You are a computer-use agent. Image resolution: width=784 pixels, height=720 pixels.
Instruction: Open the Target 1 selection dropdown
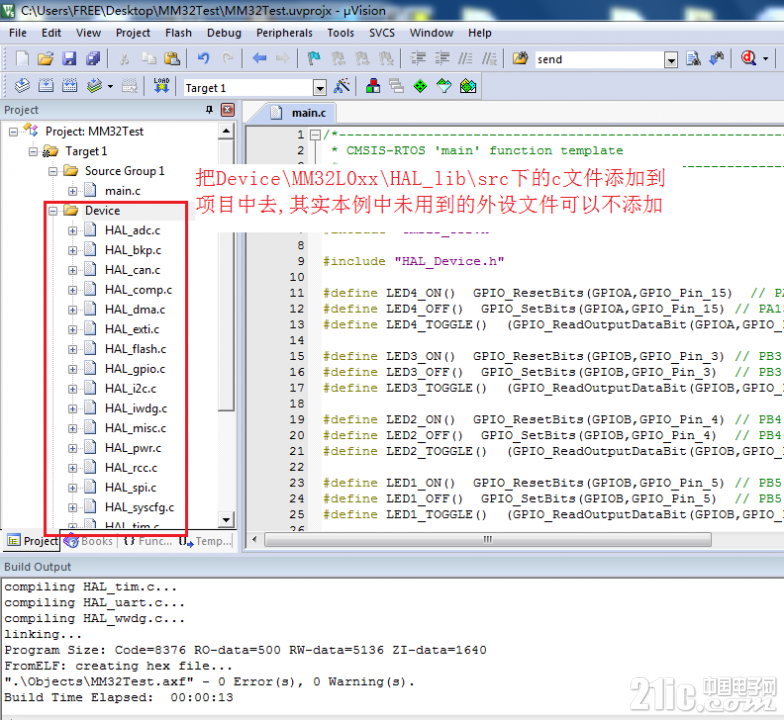[x=320, y=88]
